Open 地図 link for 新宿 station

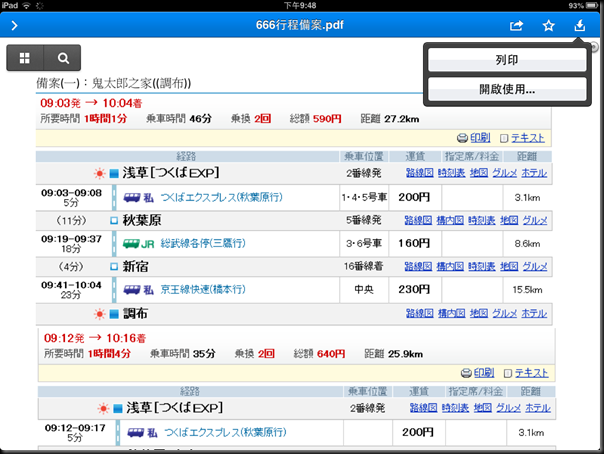[509, 266]
